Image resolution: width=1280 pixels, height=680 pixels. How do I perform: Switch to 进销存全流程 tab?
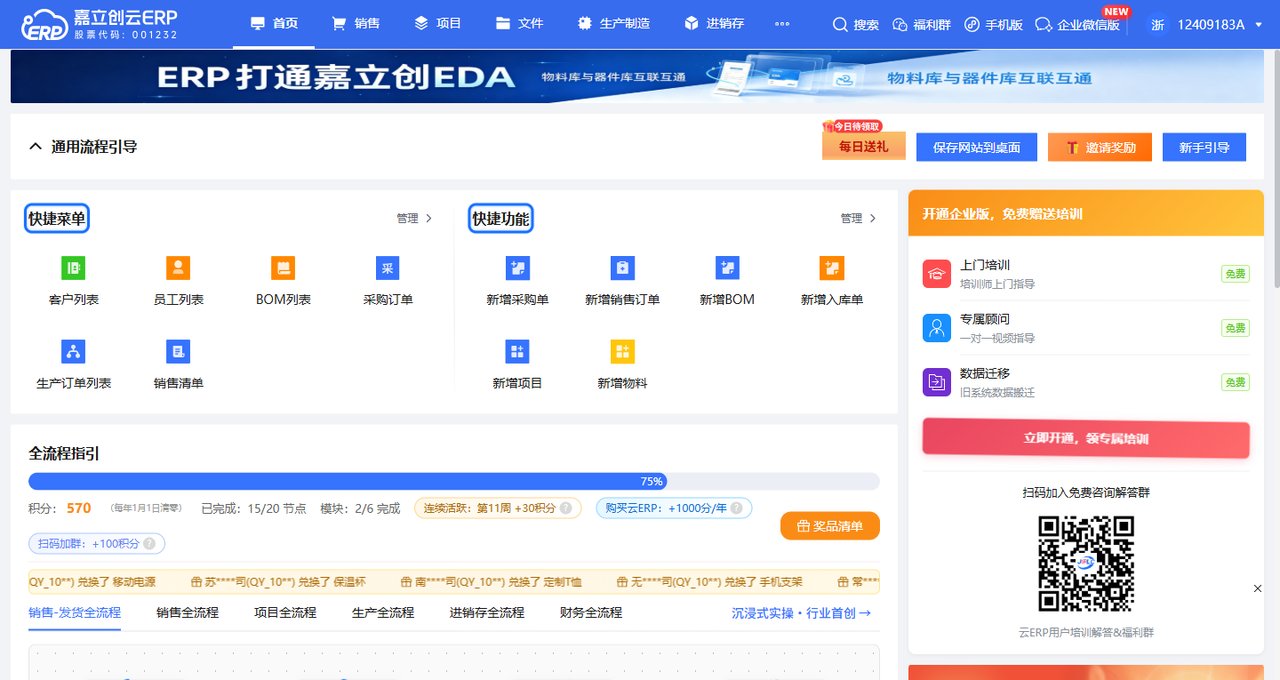tap(487, 613)
